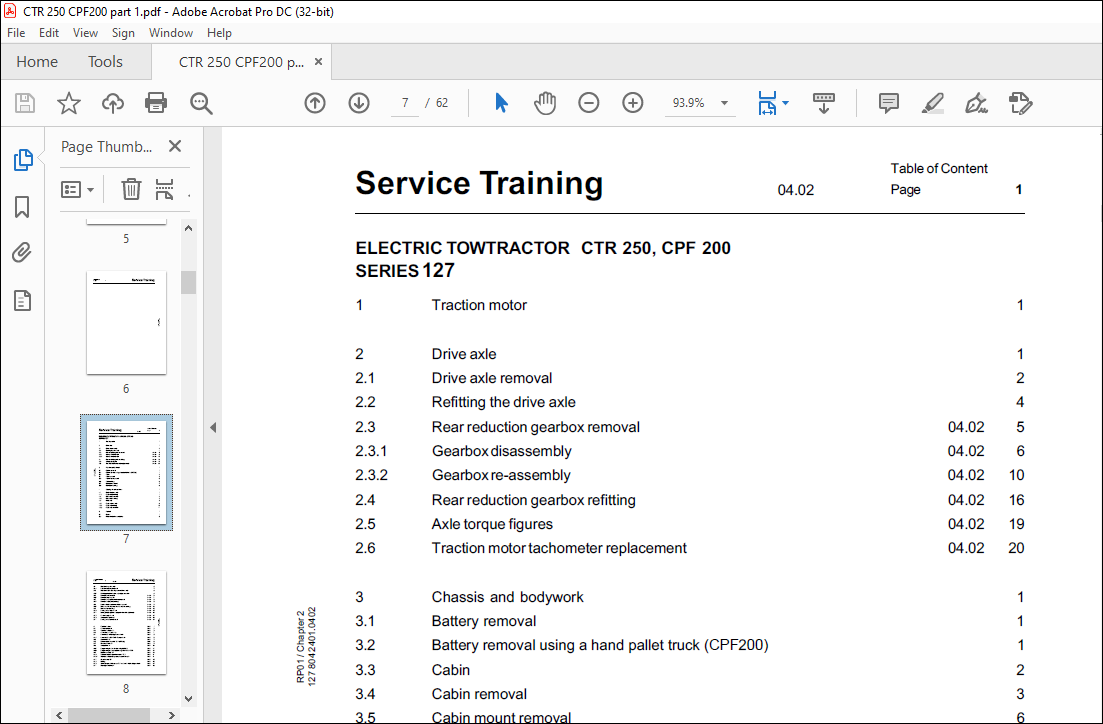Image resolution: width=1103 pixels, height=724 pixels.
Task: Click the 'Gearbox disassembly' entry
Action: click(x=502, y=451)
